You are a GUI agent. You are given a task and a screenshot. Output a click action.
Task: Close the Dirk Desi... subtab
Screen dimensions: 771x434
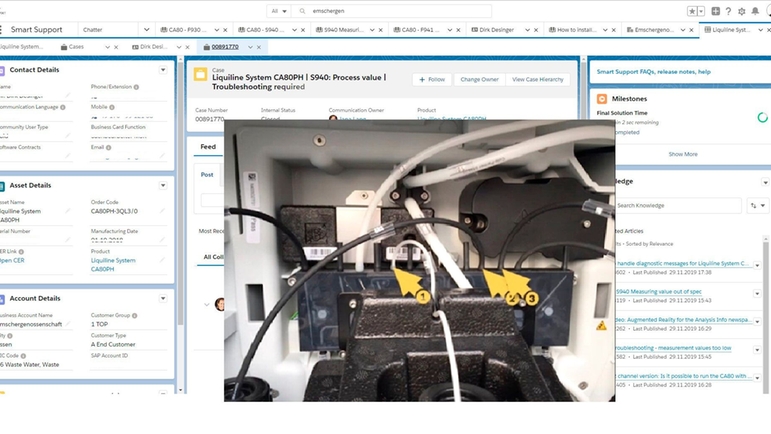(x=187, y=47)
